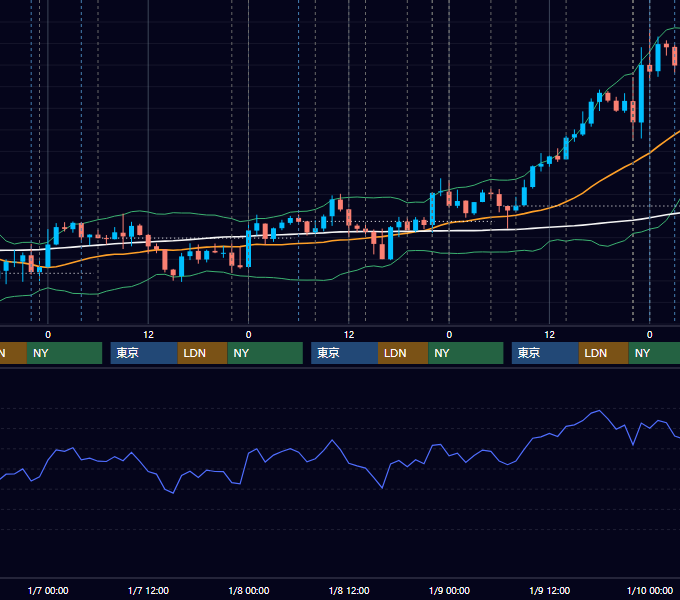680x600 pixels.
Task: Click the 1/8 12:00 date label
Action: pyautogui.click(x=349, y=590)
